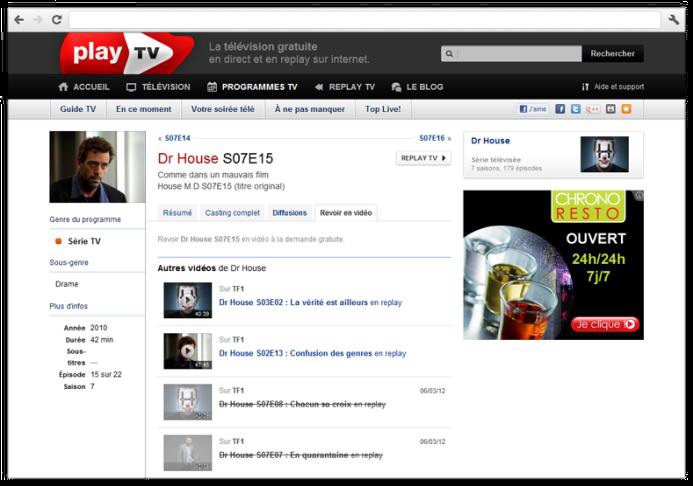Switch to the Diffusions tab
The height and width of the screenshot is (486, 693).
click(289, 213)
